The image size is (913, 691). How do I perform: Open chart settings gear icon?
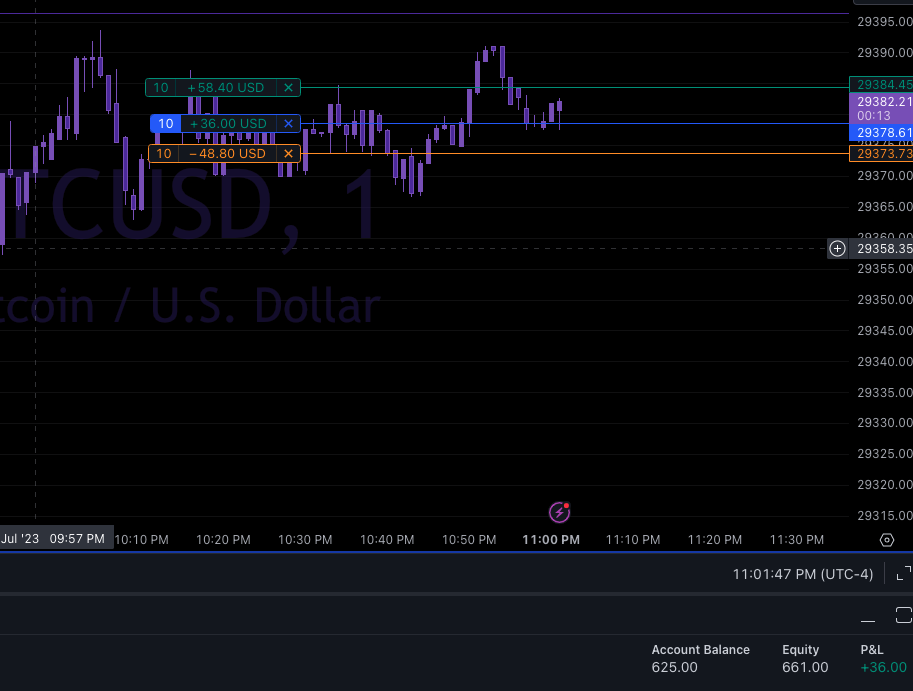coord(887,540)
